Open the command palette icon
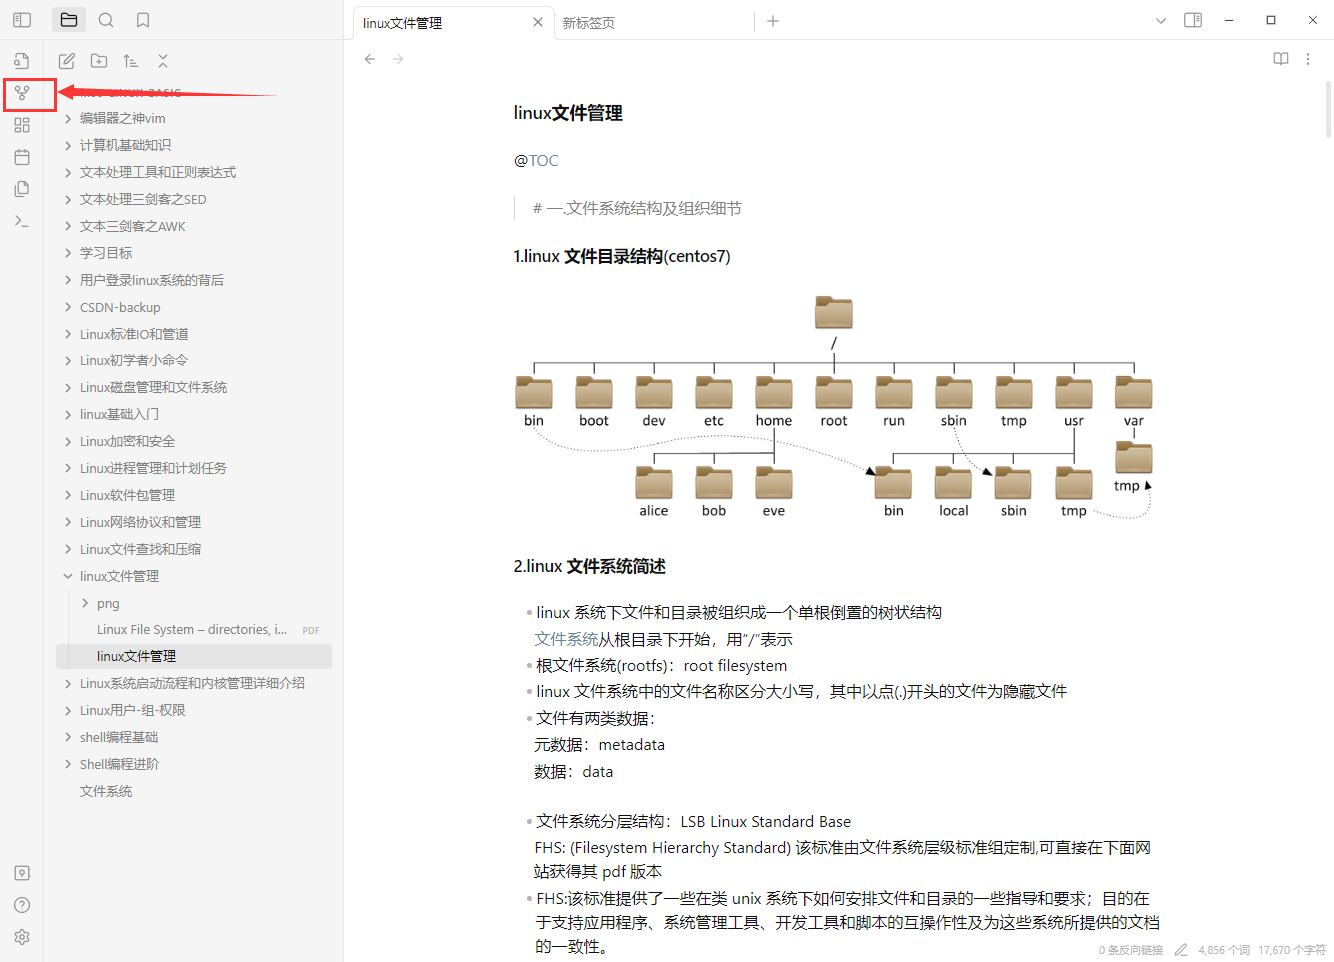 pyautogui.click(x=22, y=221)
